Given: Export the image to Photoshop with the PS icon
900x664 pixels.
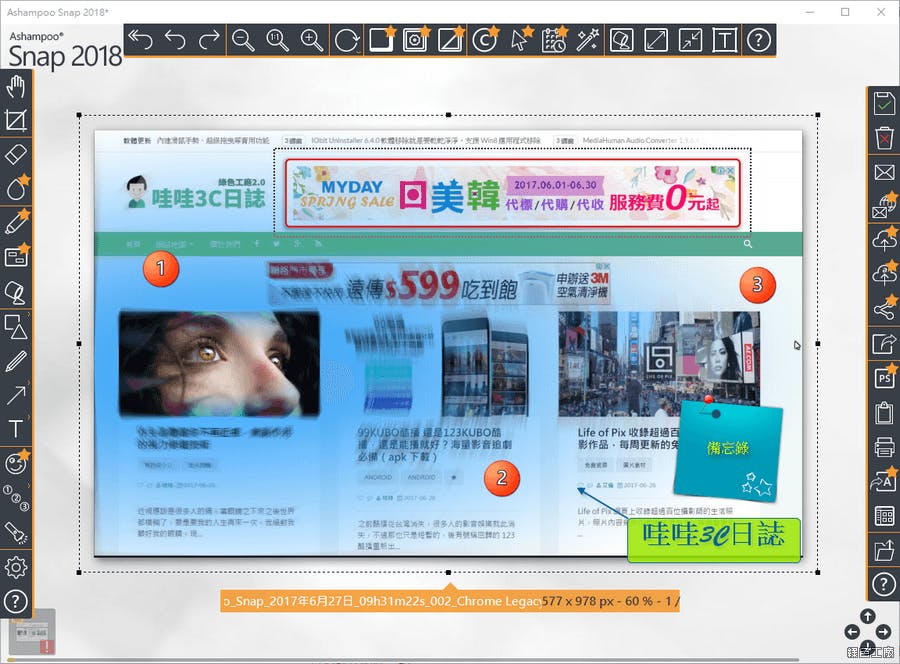Looking at the screenshot, I should click(884, 378).
